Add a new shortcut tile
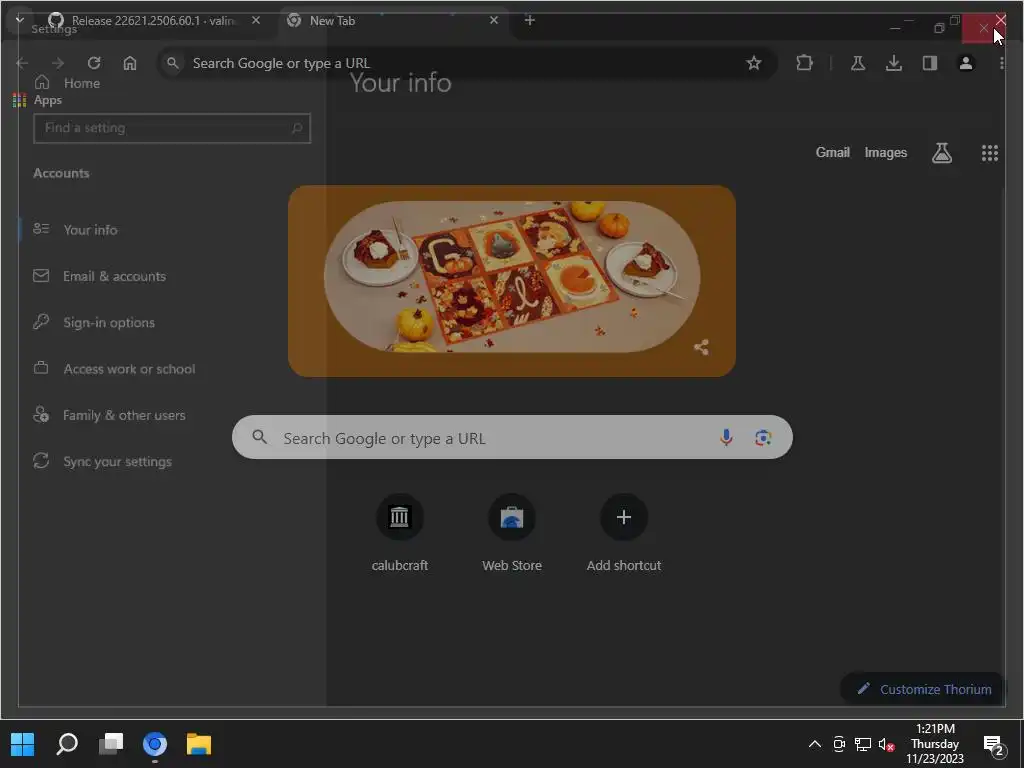The height and width of the screenshot is (768, 1024). coord(624,534)
